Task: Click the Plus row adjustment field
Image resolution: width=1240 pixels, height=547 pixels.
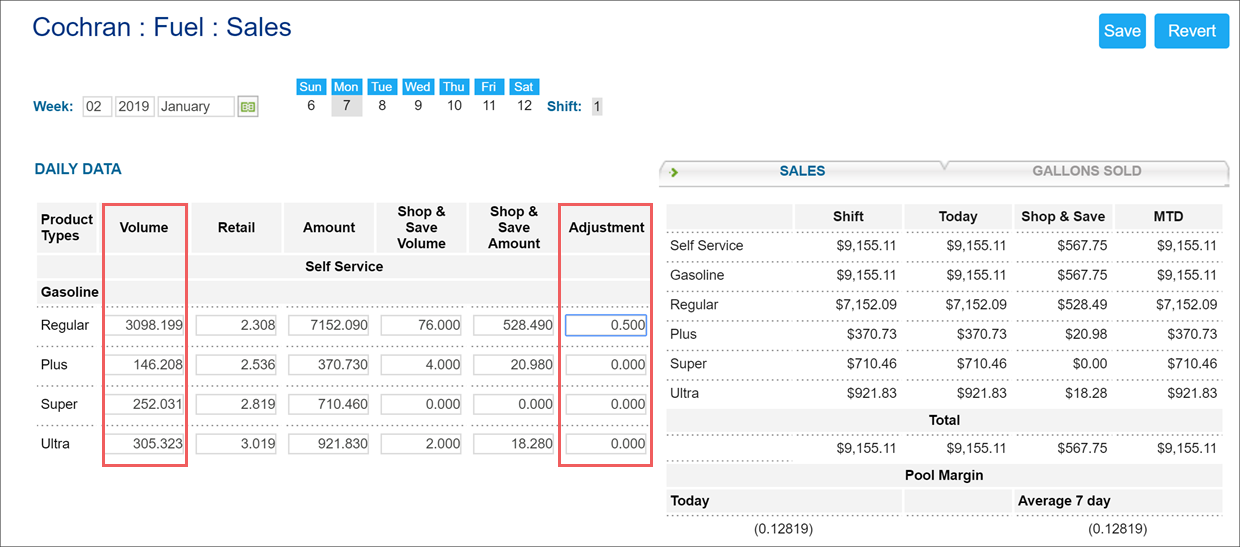Action: click(606, 365)
